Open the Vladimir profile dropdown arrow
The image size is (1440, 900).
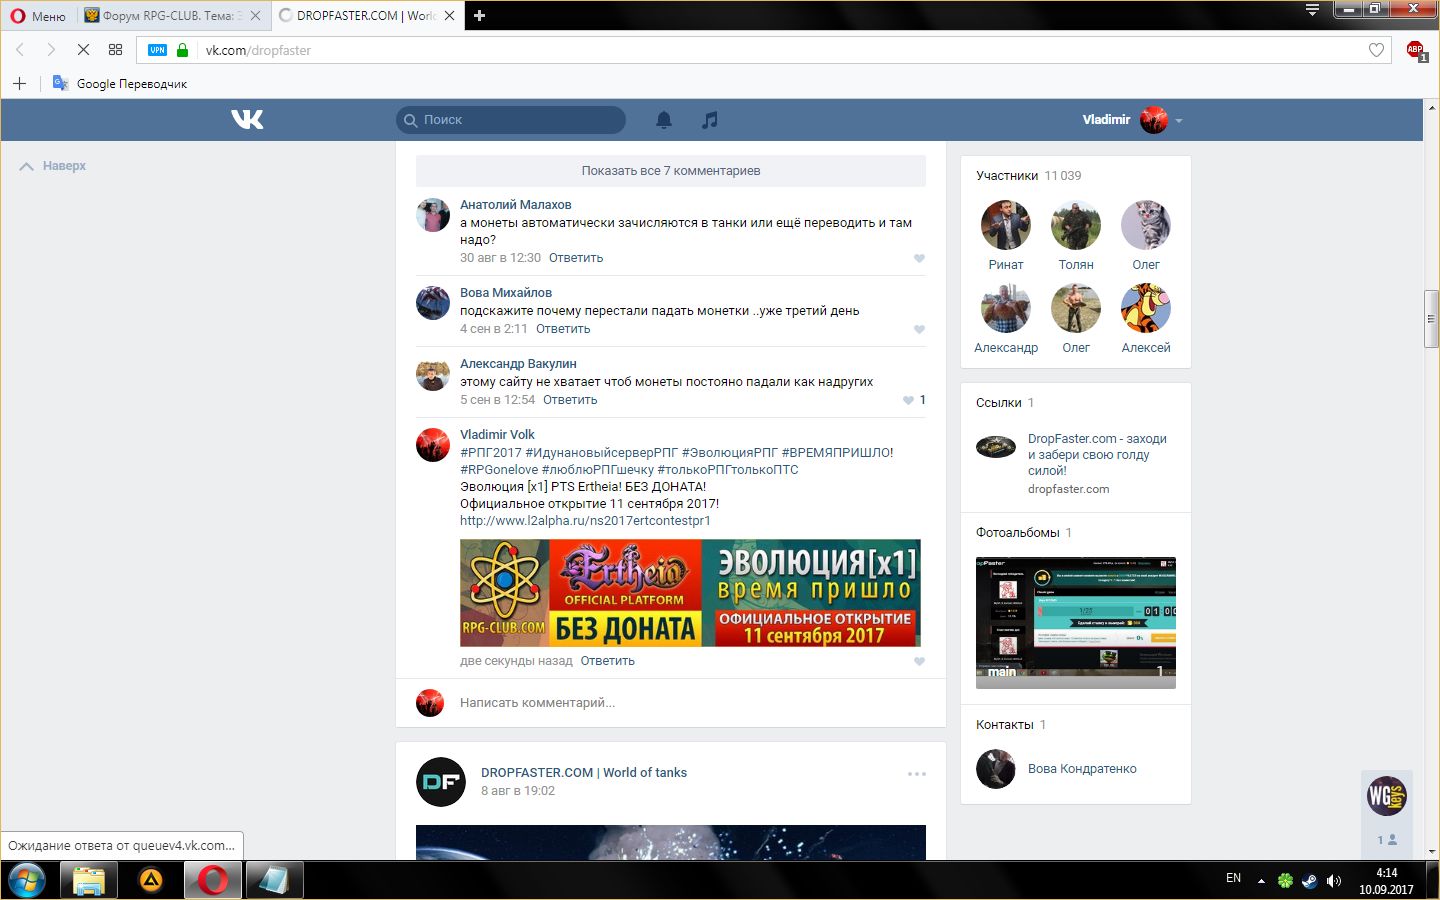(x=1179, y=120)
